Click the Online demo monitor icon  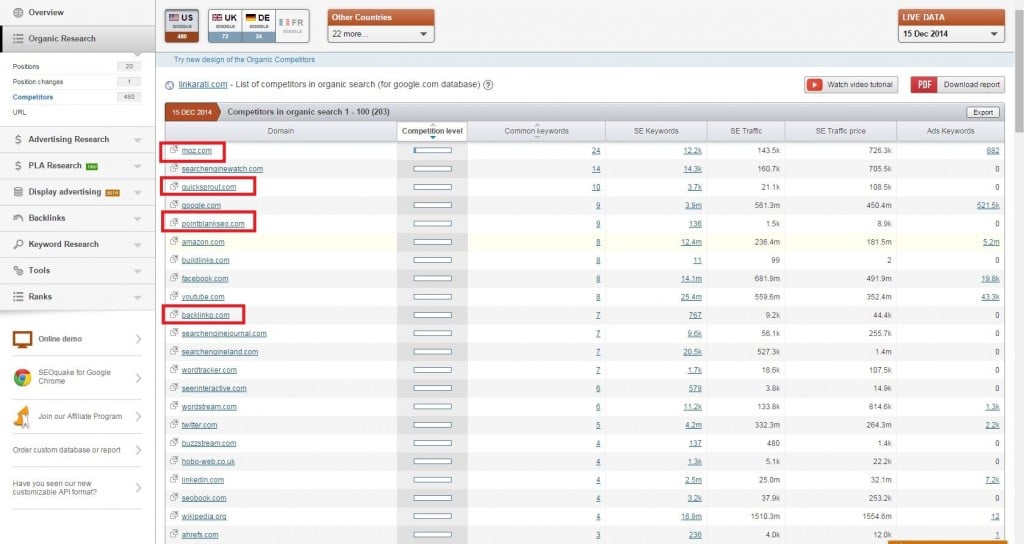click(x=22, y=339)
